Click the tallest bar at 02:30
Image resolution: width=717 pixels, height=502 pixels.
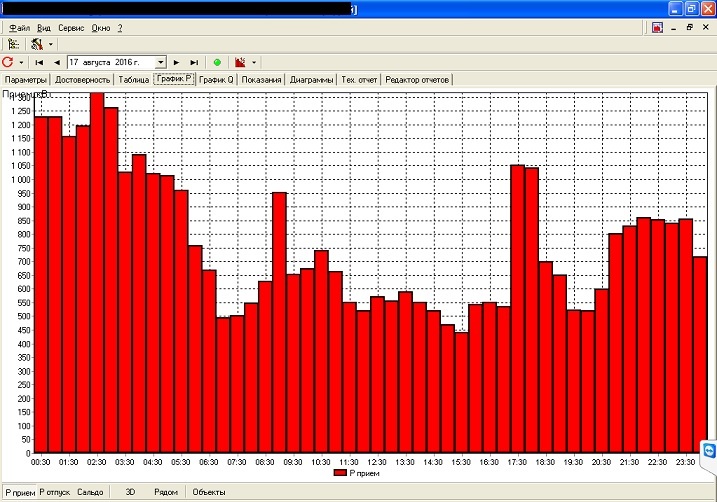97,272
